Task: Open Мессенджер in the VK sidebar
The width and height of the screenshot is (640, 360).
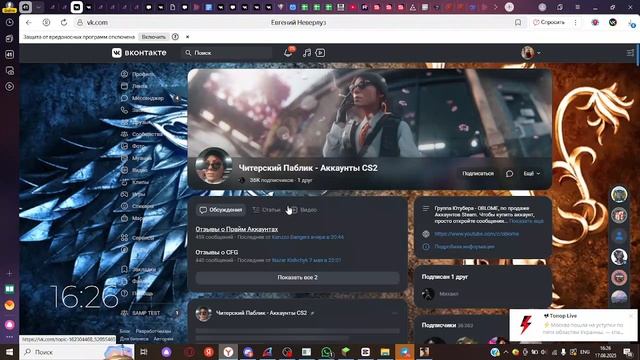Action: [x=142, y=98]
